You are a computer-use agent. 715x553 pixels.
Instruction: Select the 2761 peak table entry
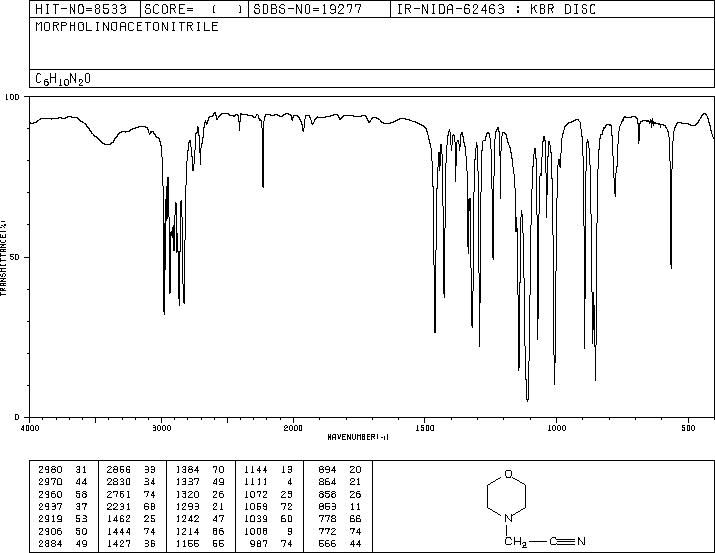pyautogui.click(x=131, y=494)
